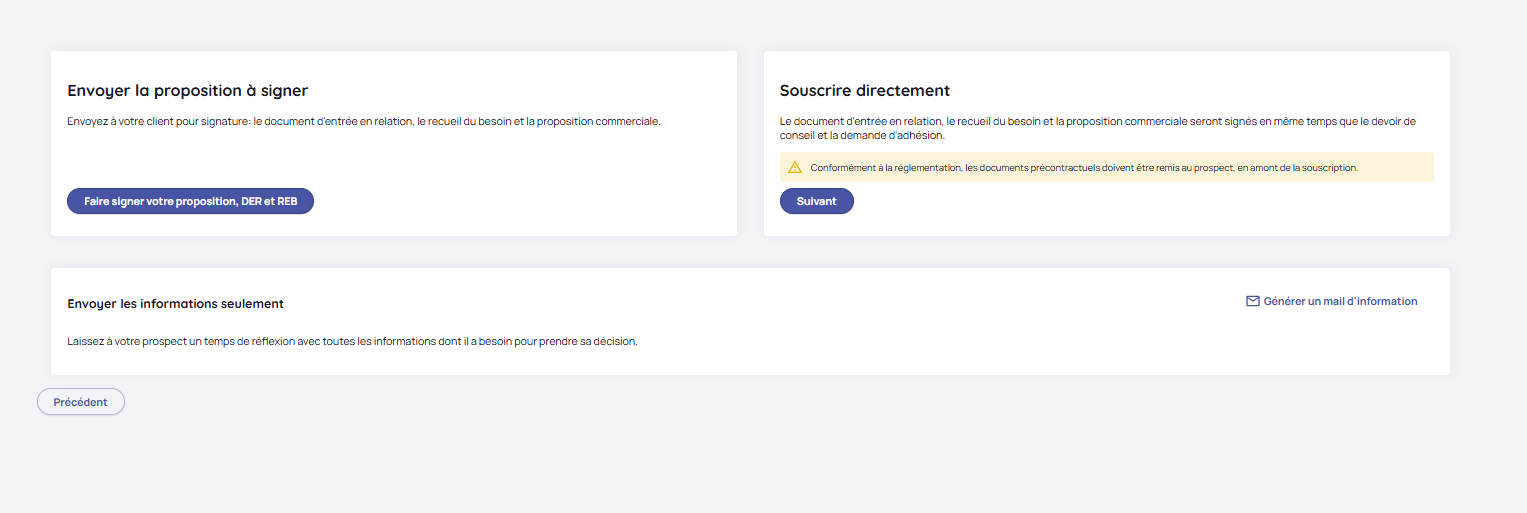The height and width of the screenshot is (513, 1527).
Task: Click the warning text Conformément à la réglementation
Action: pos(1083,168)
